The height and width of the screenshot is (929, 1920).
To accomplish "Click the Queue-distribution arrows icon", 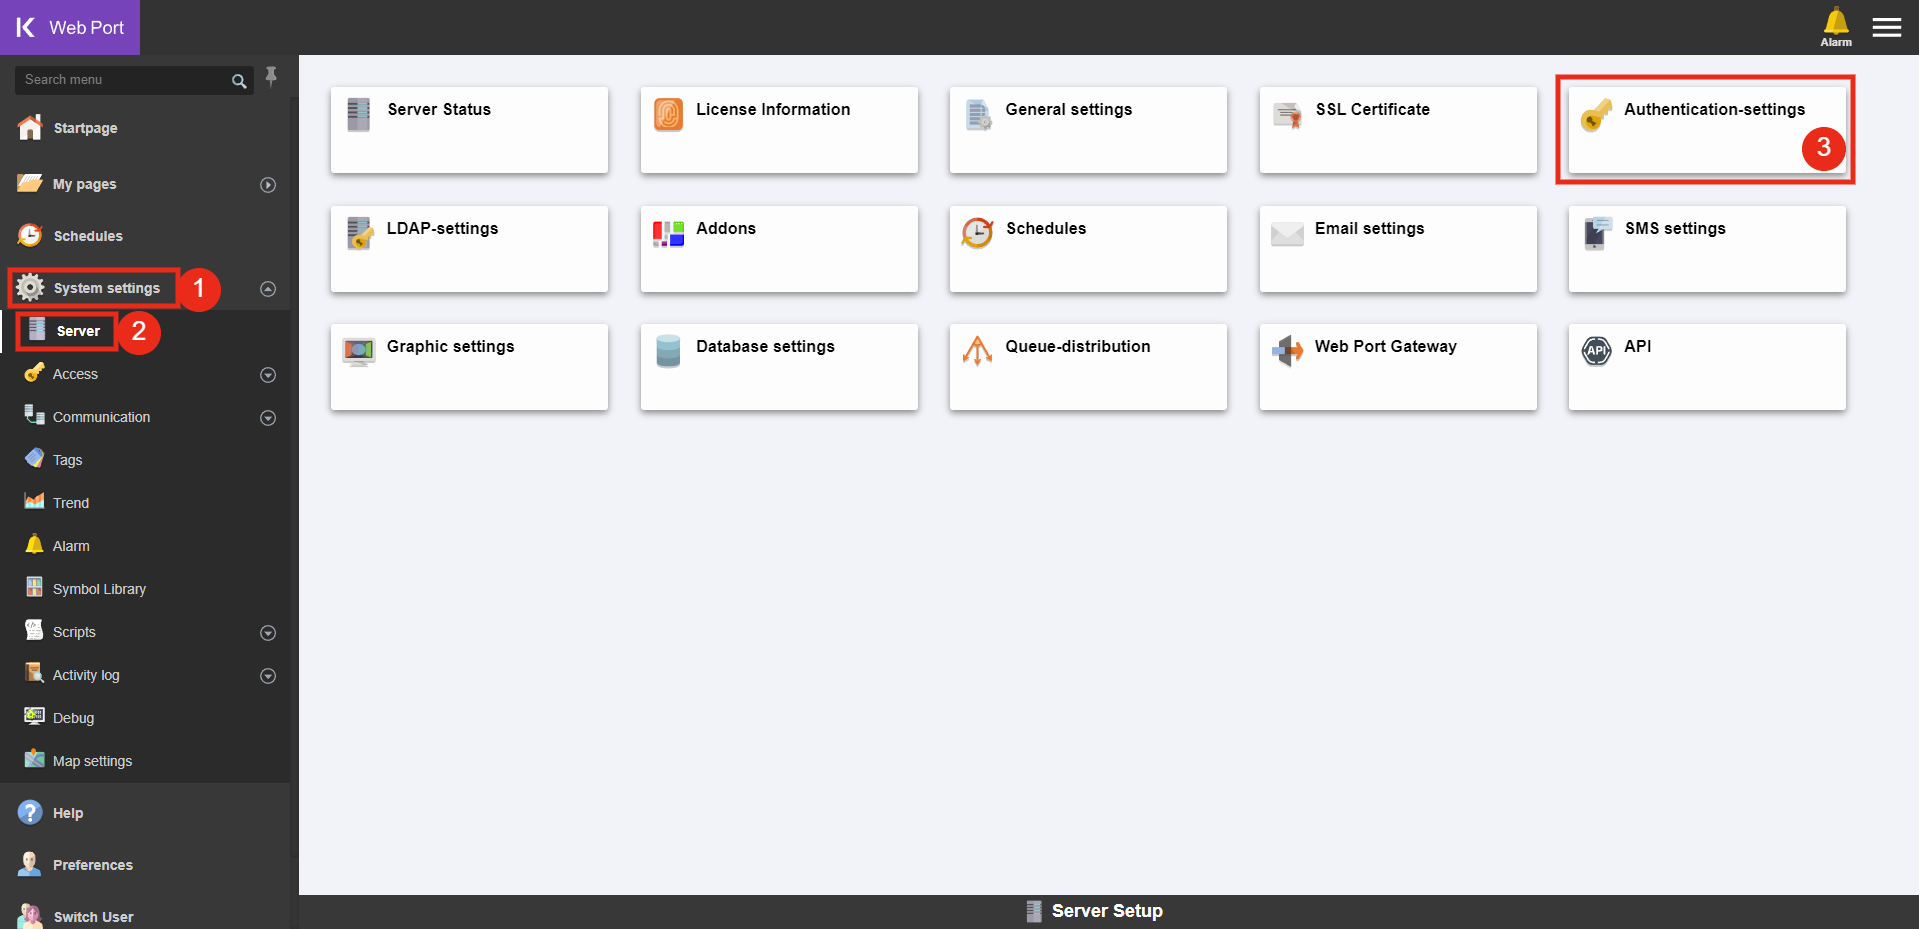I will [977, 351].
